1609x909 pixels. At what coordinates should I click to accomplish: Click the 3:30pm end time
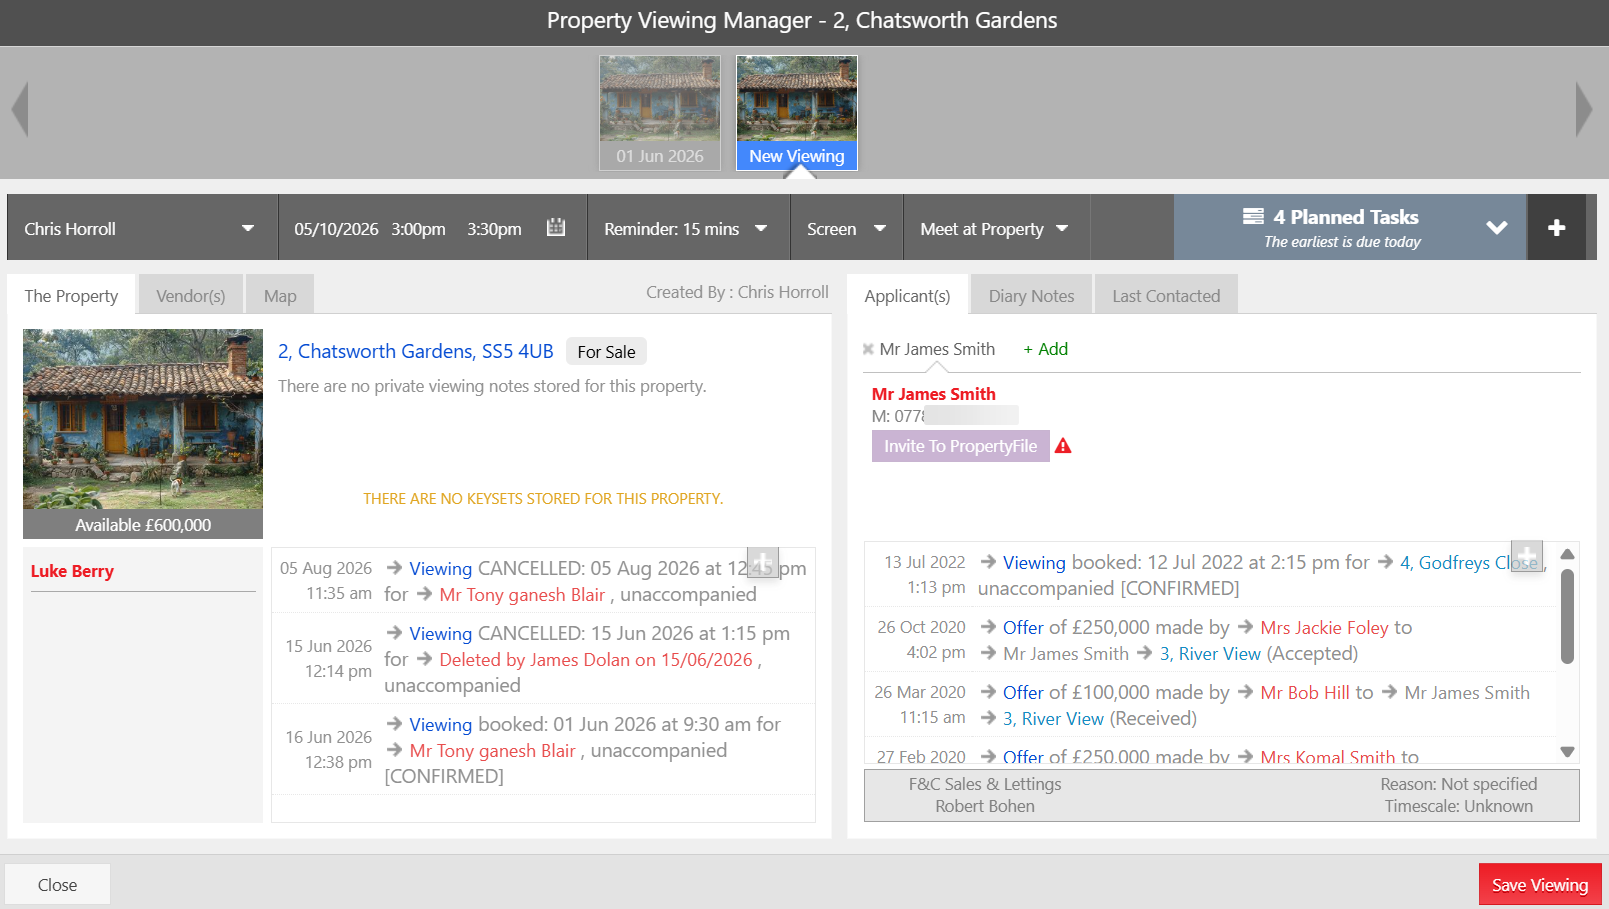[x=494, y=229]
